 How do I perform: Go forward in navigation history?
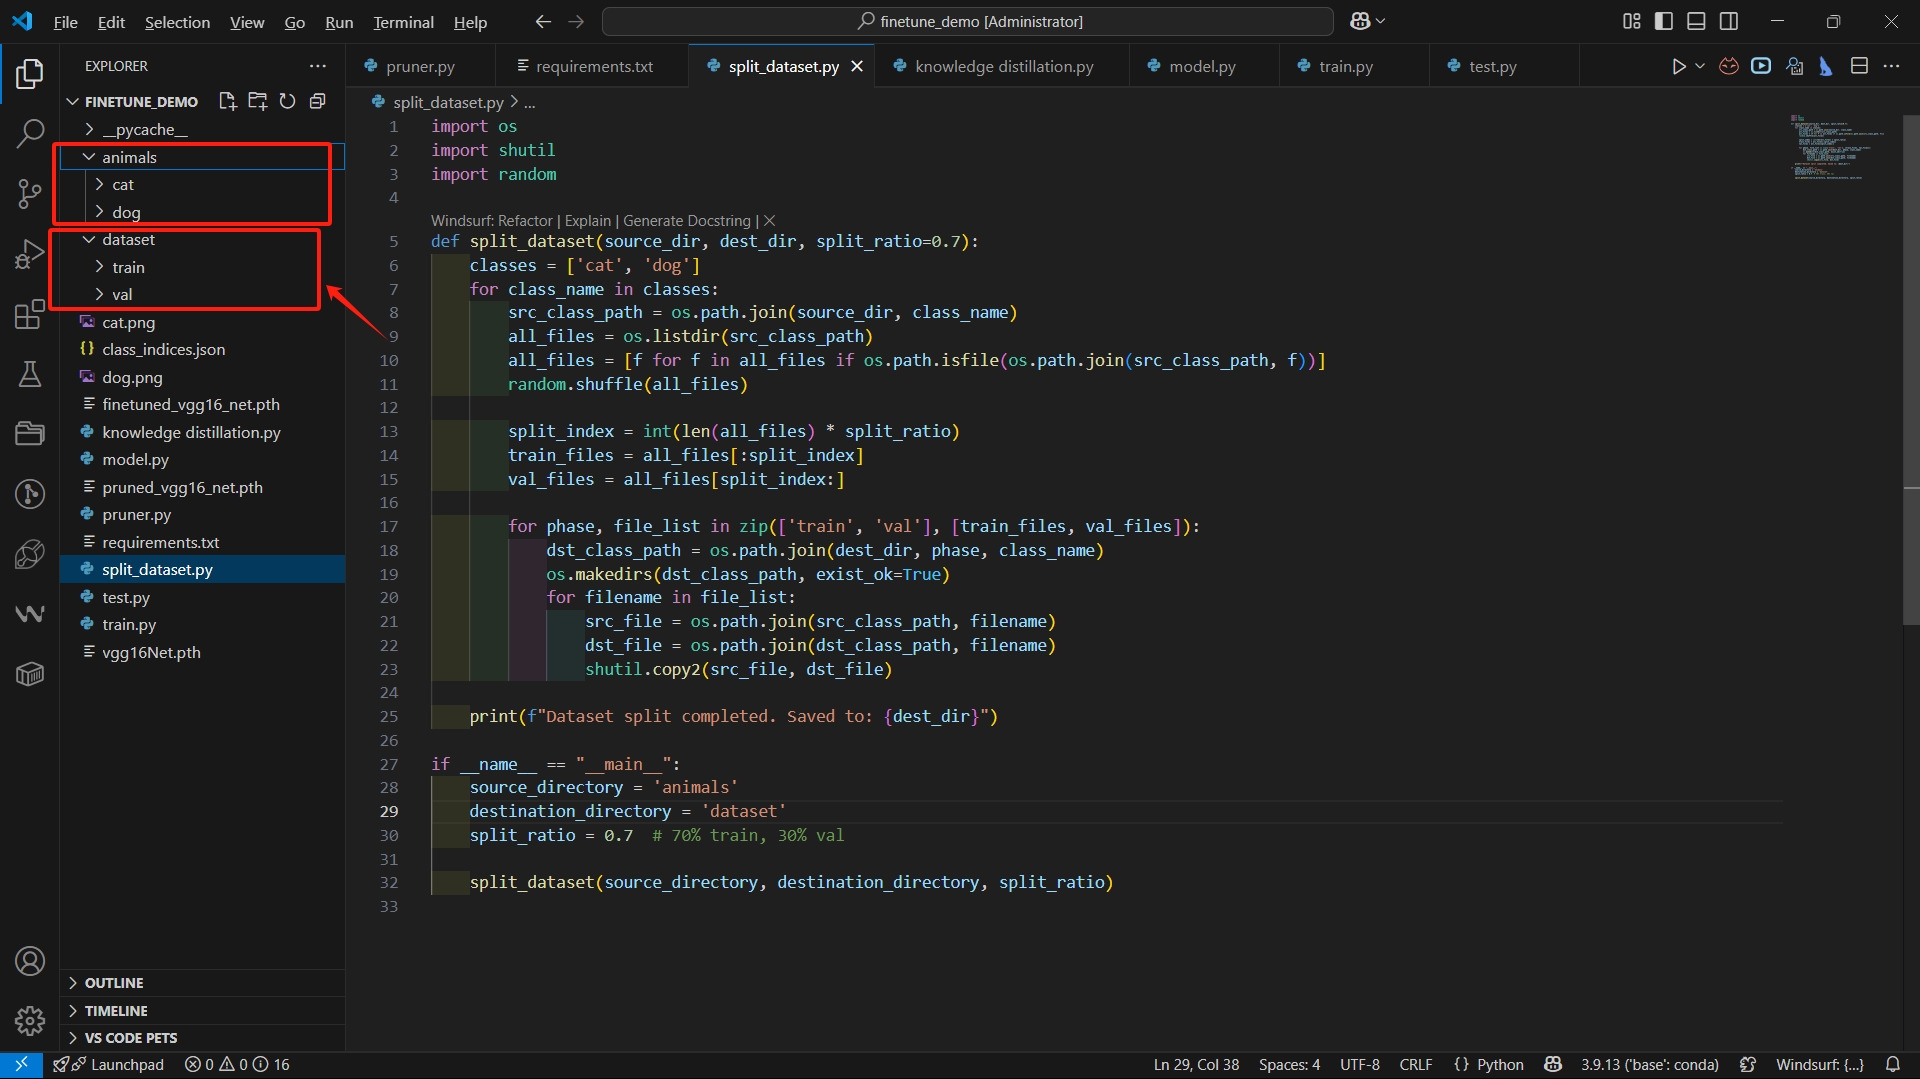tap(576, 21)
